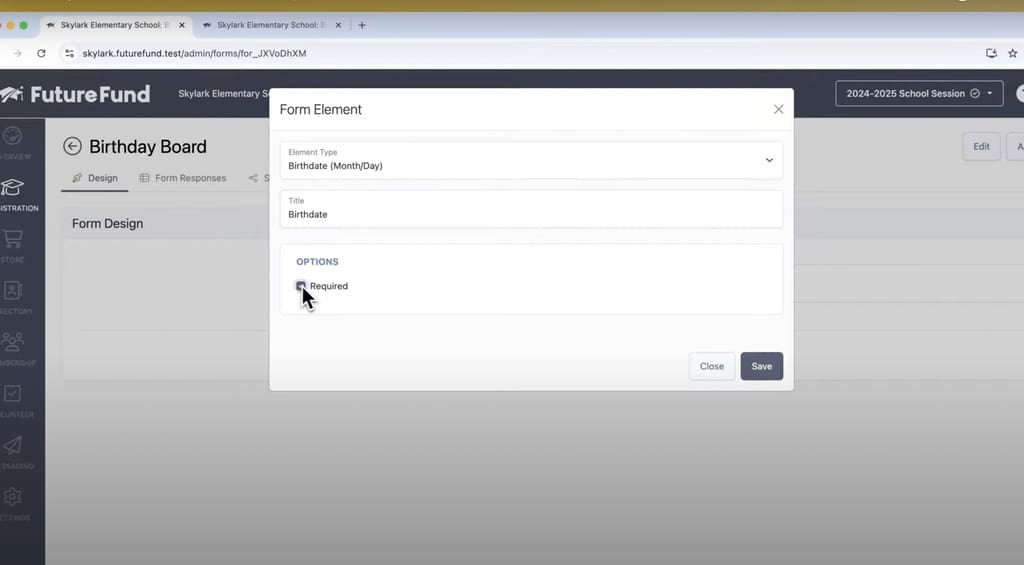Open the Element Type dropdown

(531, 160)
